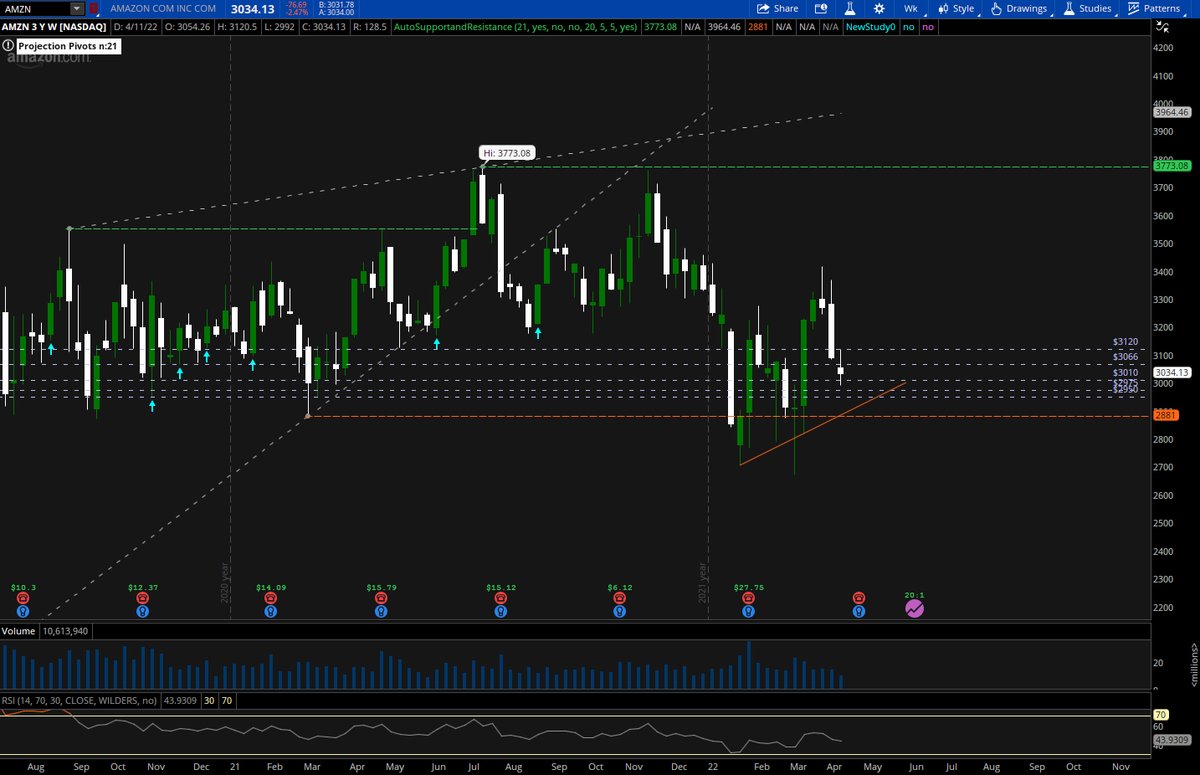Click the $27.75 earnings value label

(x=748, y=588)
